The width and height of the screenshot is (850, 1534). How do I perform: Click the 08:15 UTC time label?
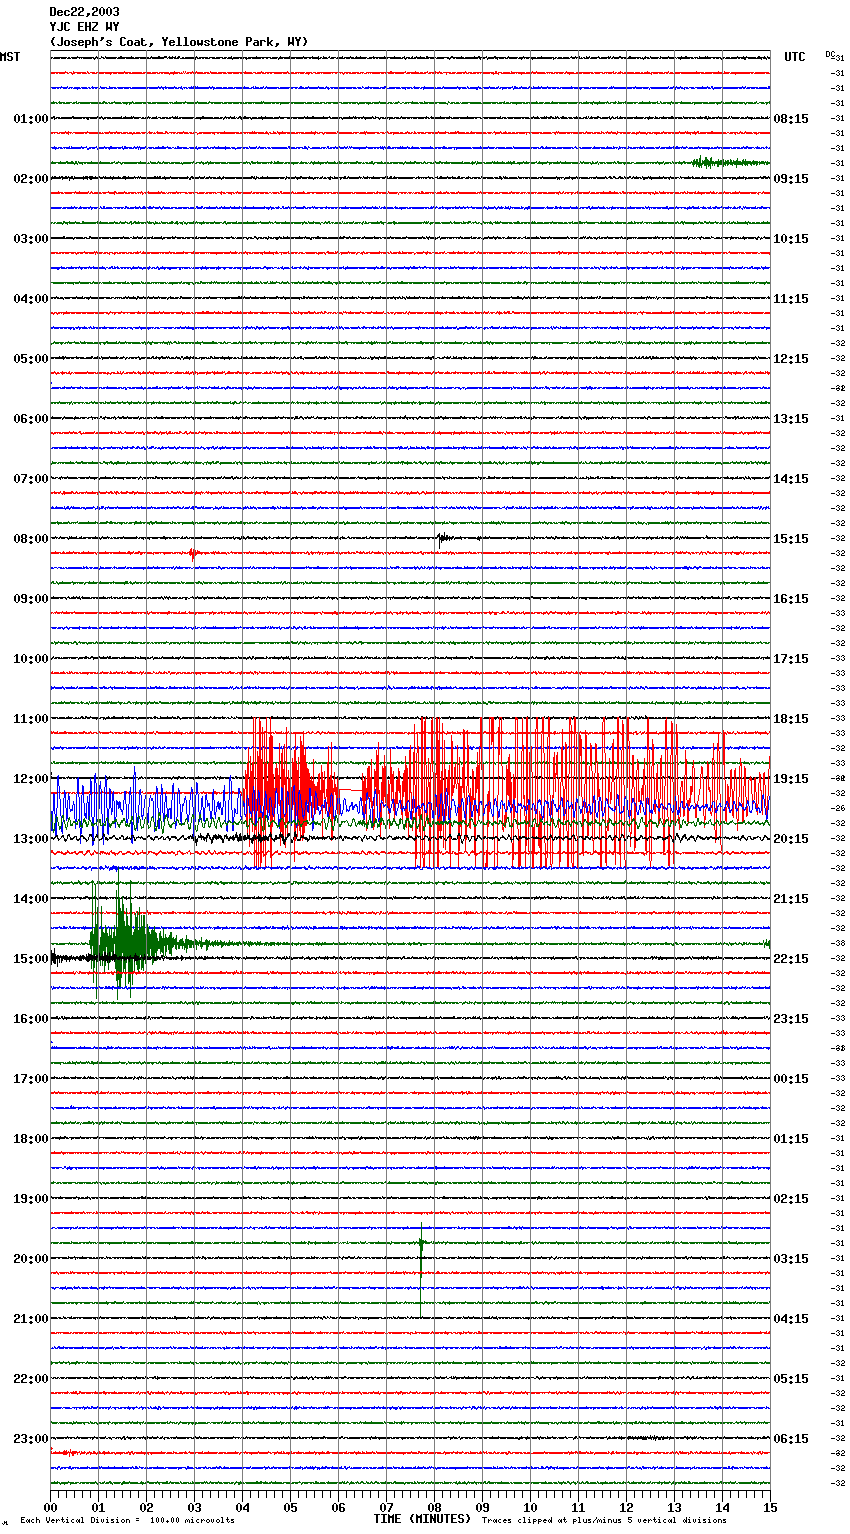tap(791, 119)
